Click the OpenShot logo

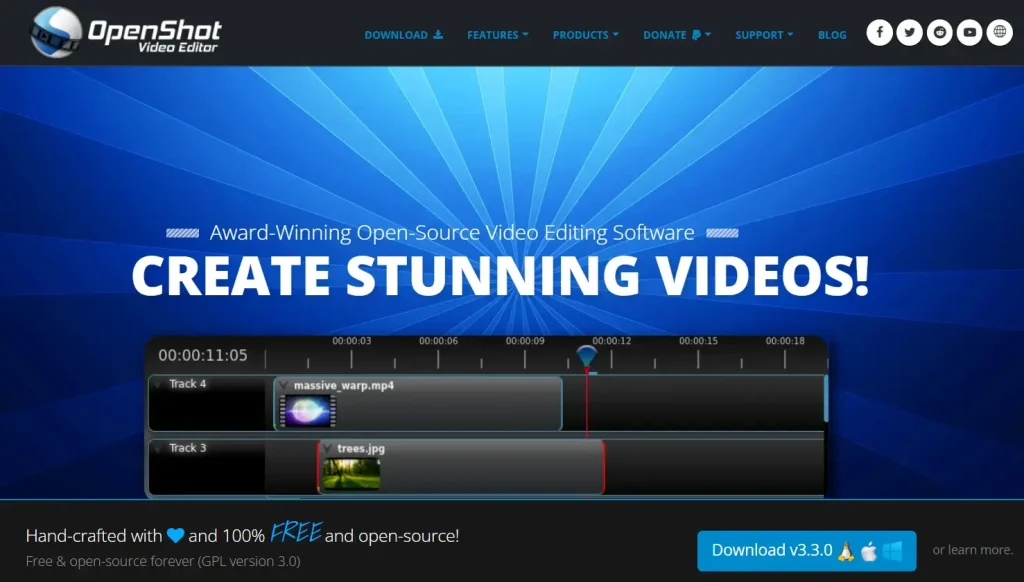coord(125,33)
